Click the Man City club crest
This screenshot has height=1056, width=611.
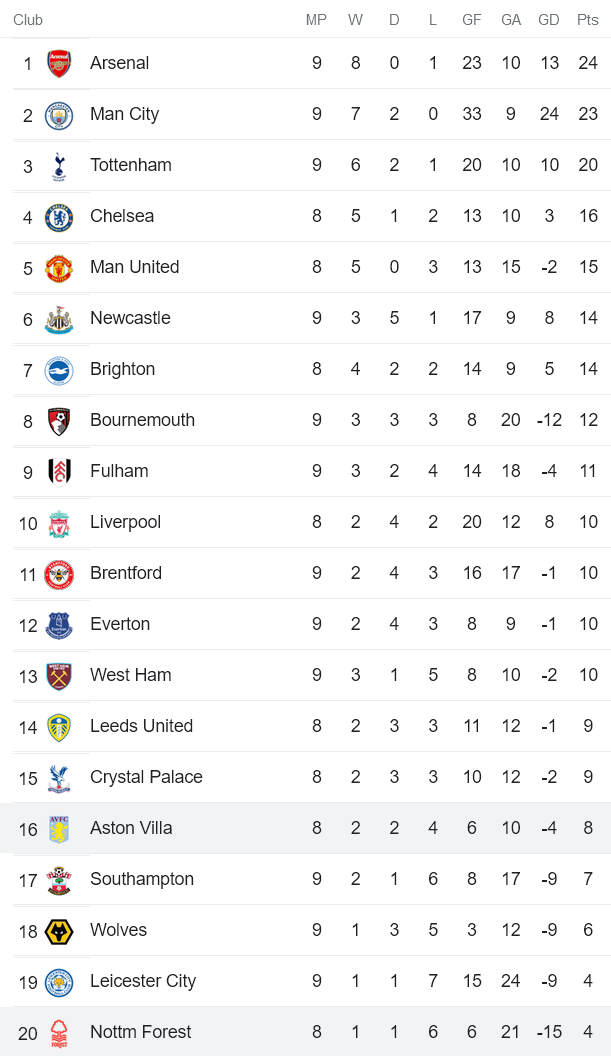pos(59,115)
